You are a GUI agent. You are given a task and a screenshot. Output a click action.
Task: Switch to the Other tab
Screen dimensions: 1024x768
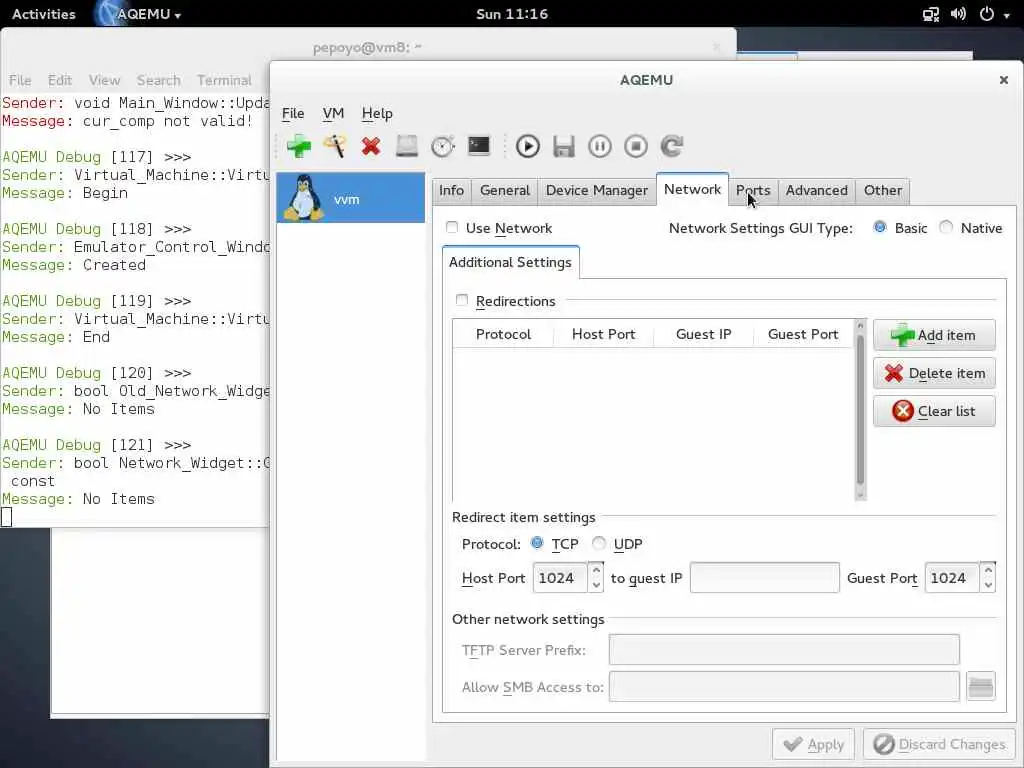click(883, 191)
